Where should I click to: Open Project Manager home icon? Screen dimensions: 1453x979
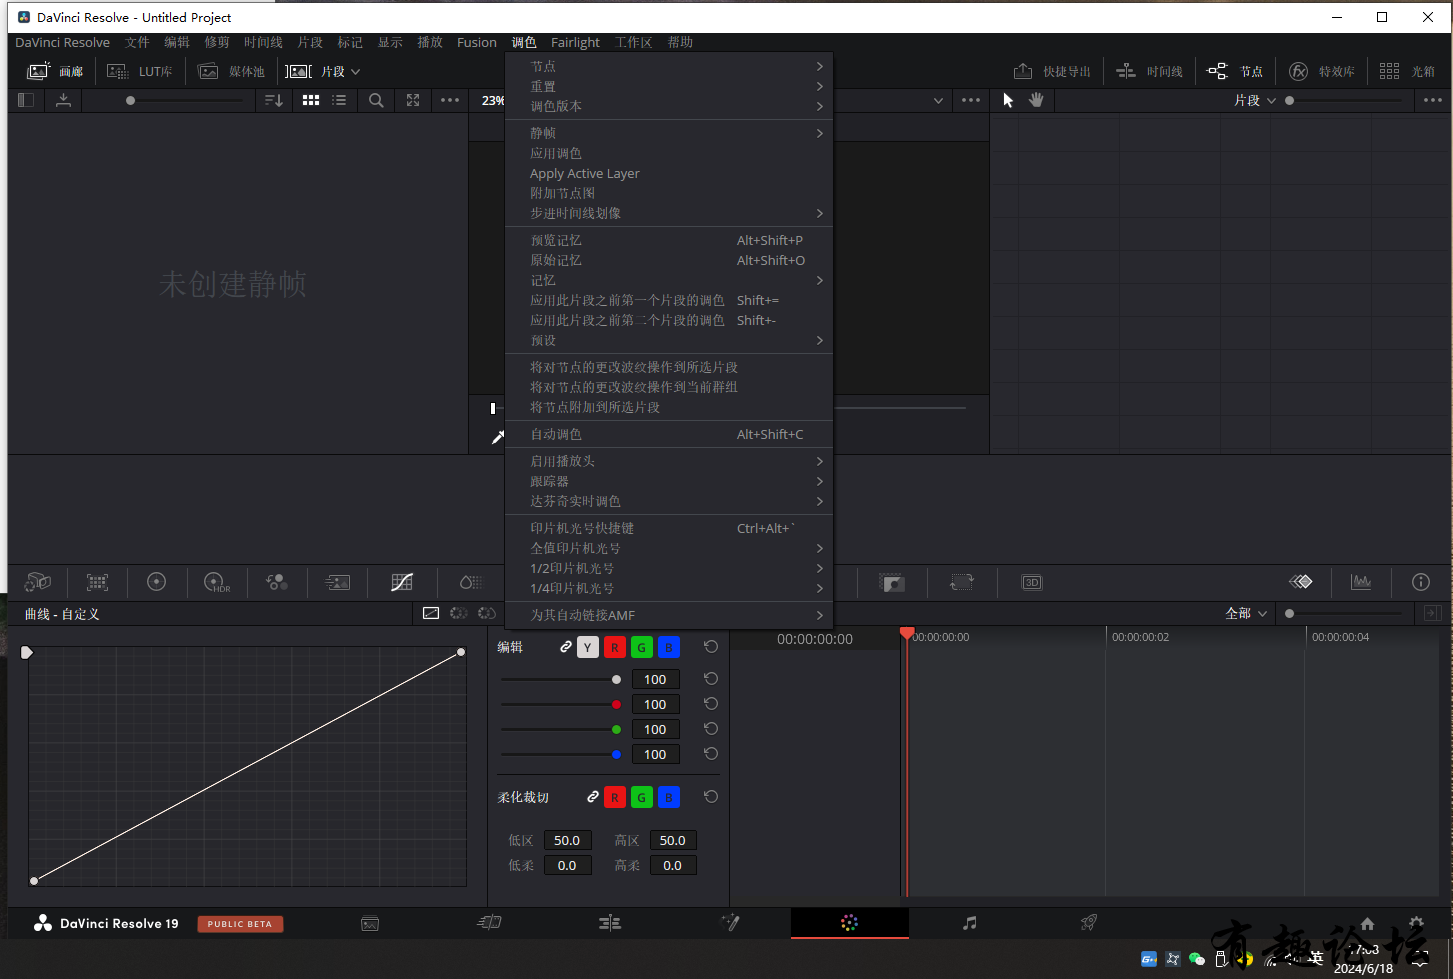[1367, 923]
